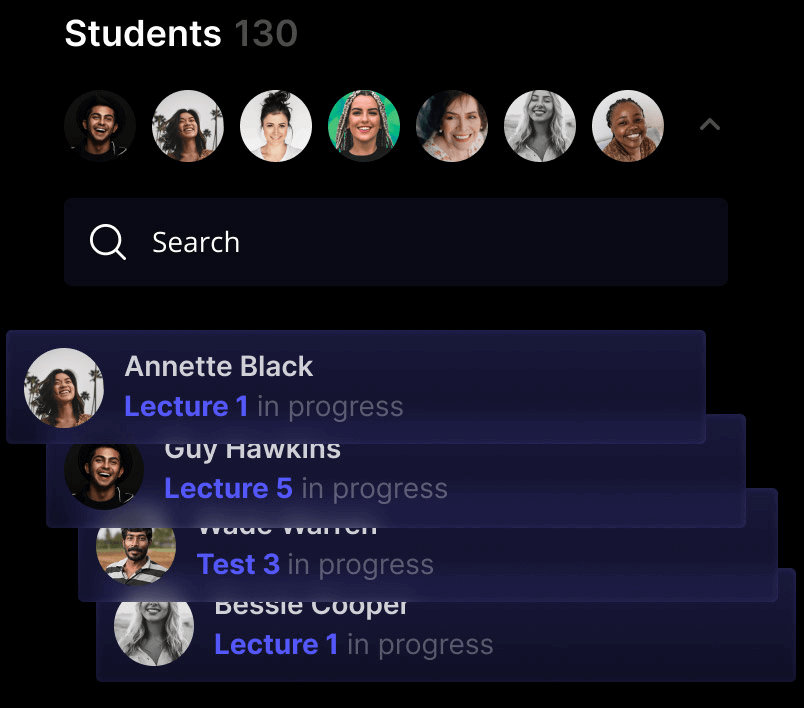Select the avatar with the green background
Screen dimensions: 804x708
[364, 126]
